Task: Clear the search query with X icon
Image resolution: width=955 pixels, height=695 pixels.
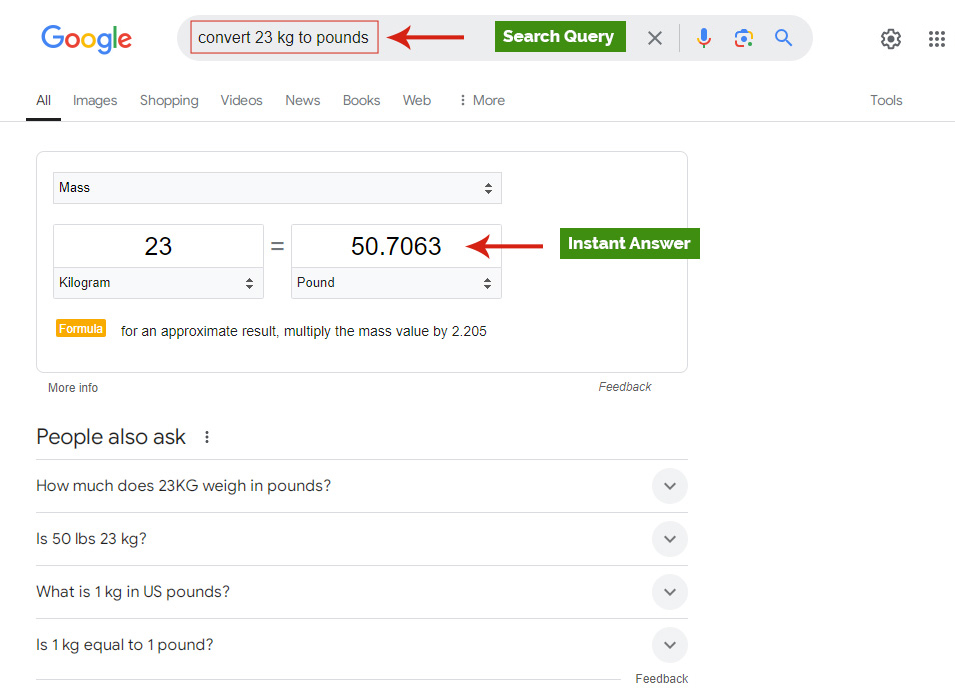Action: [655, 38]
